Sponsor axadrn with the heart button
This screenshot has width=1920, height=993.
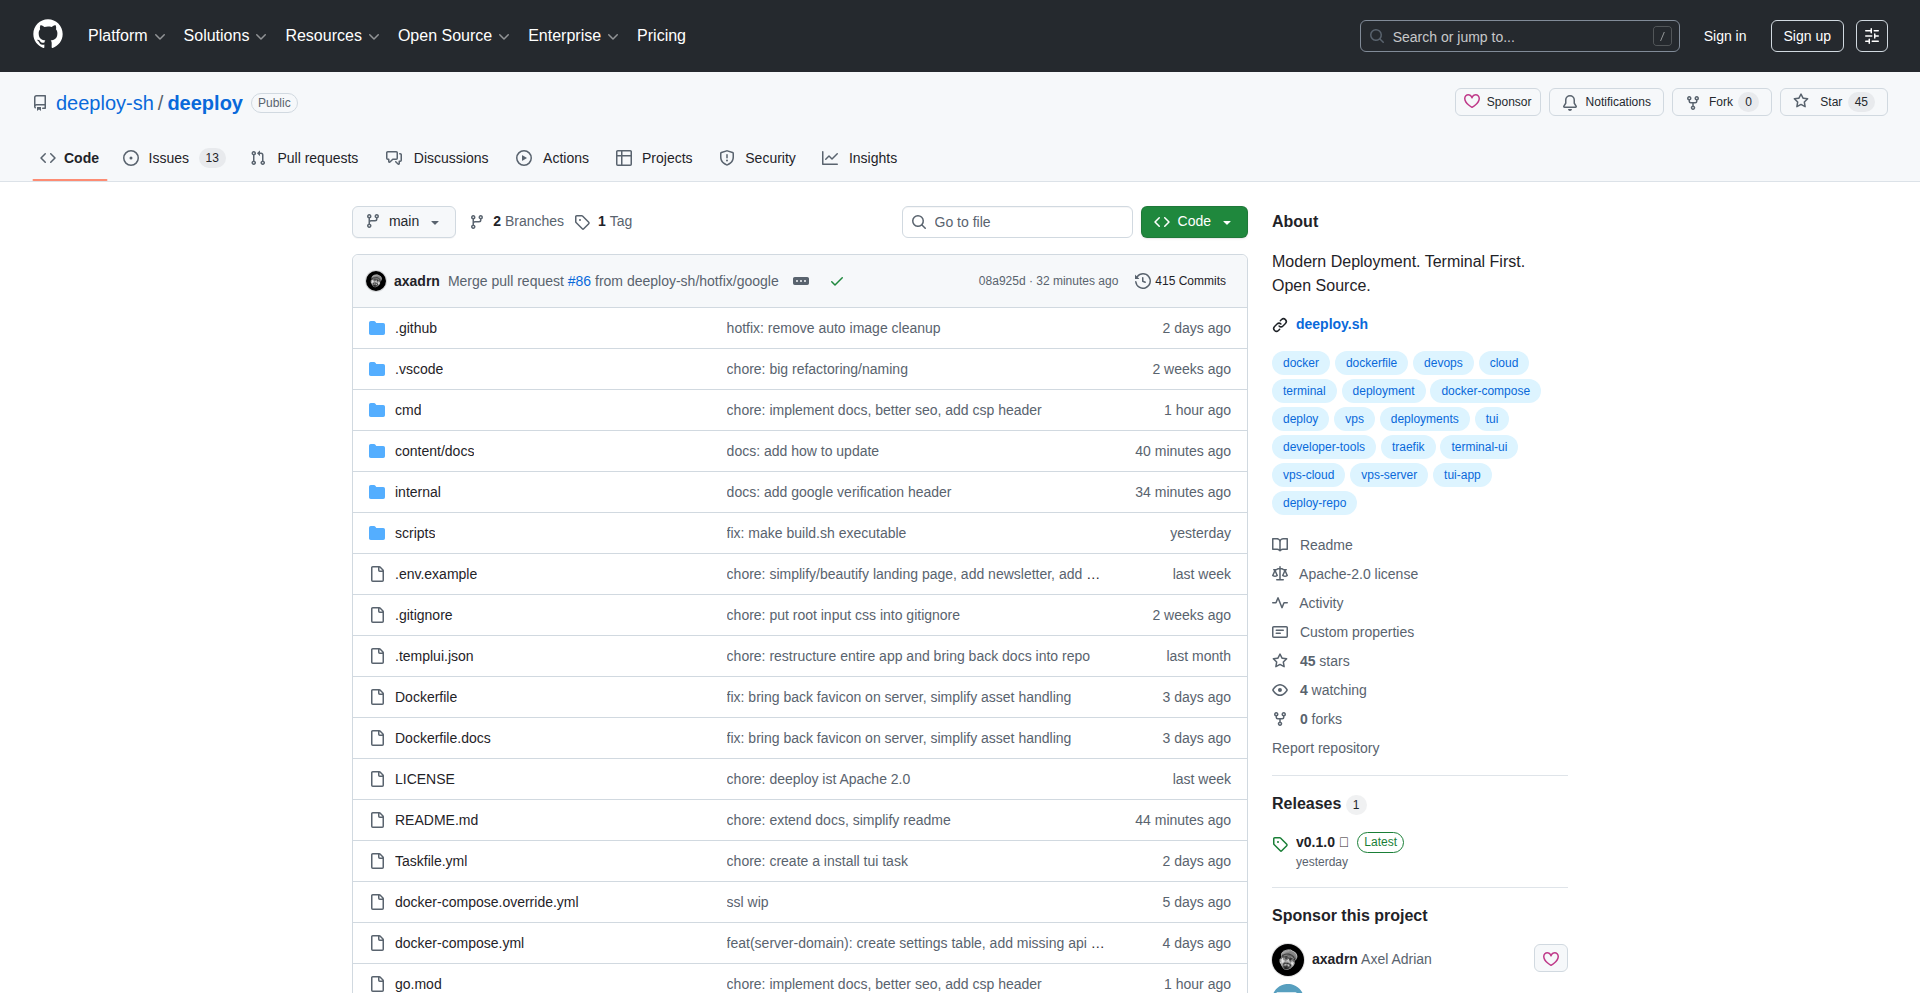click(1551, 959)
